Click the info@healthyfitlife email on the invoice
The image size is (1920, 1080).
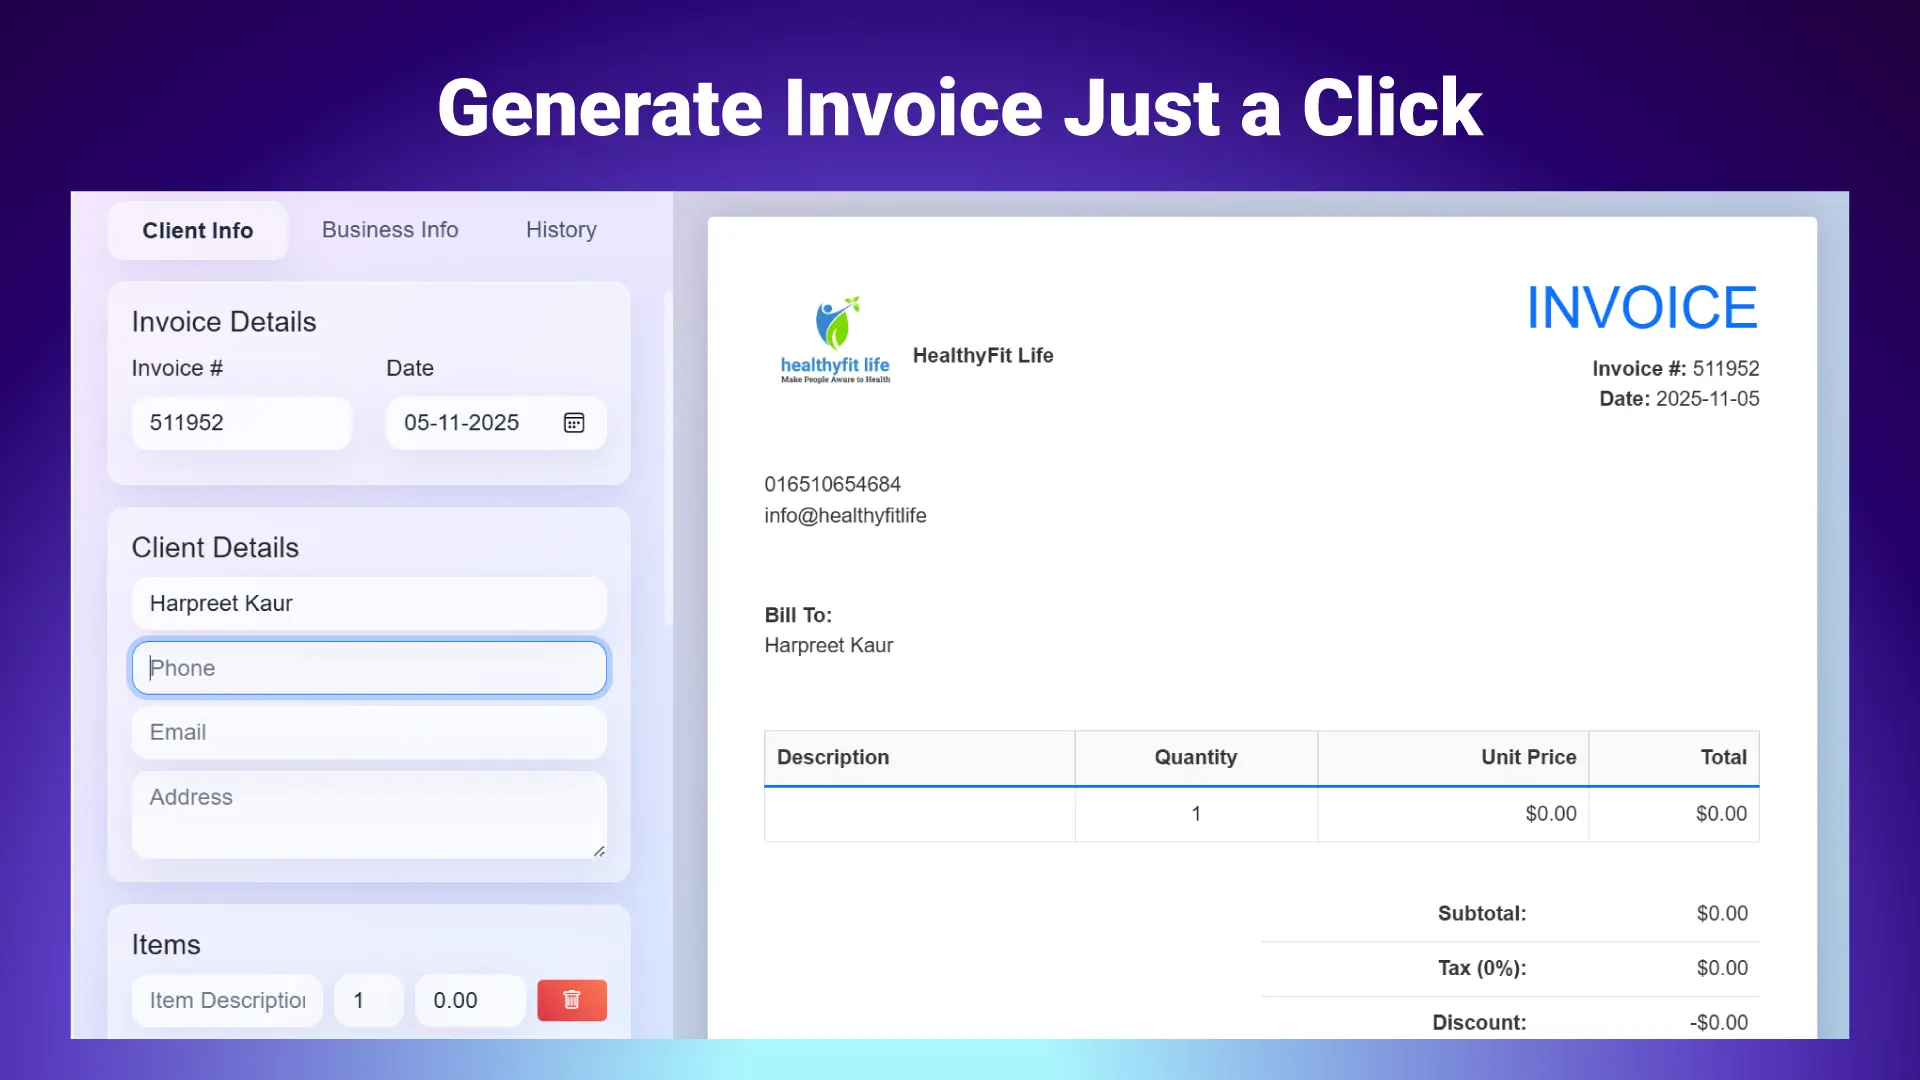click(x=845, y=515)
